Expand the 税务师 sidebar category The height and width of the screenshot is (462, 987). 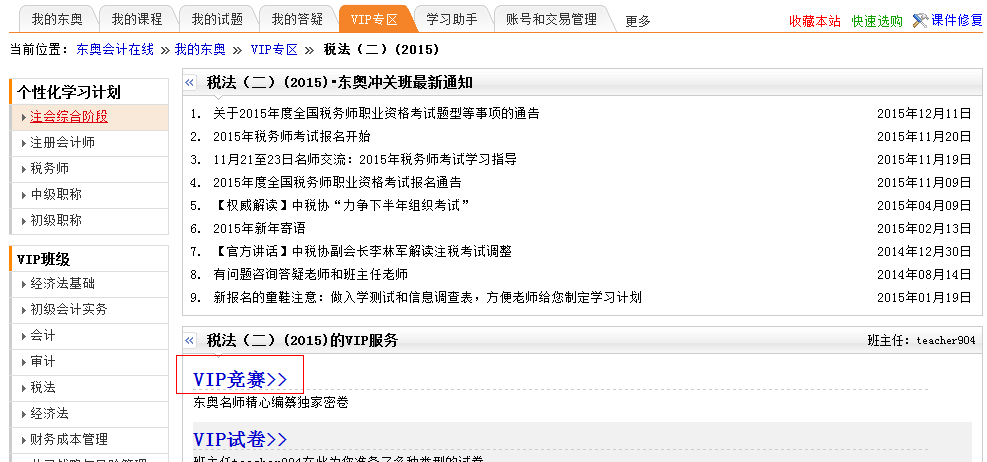coord(49,169)
